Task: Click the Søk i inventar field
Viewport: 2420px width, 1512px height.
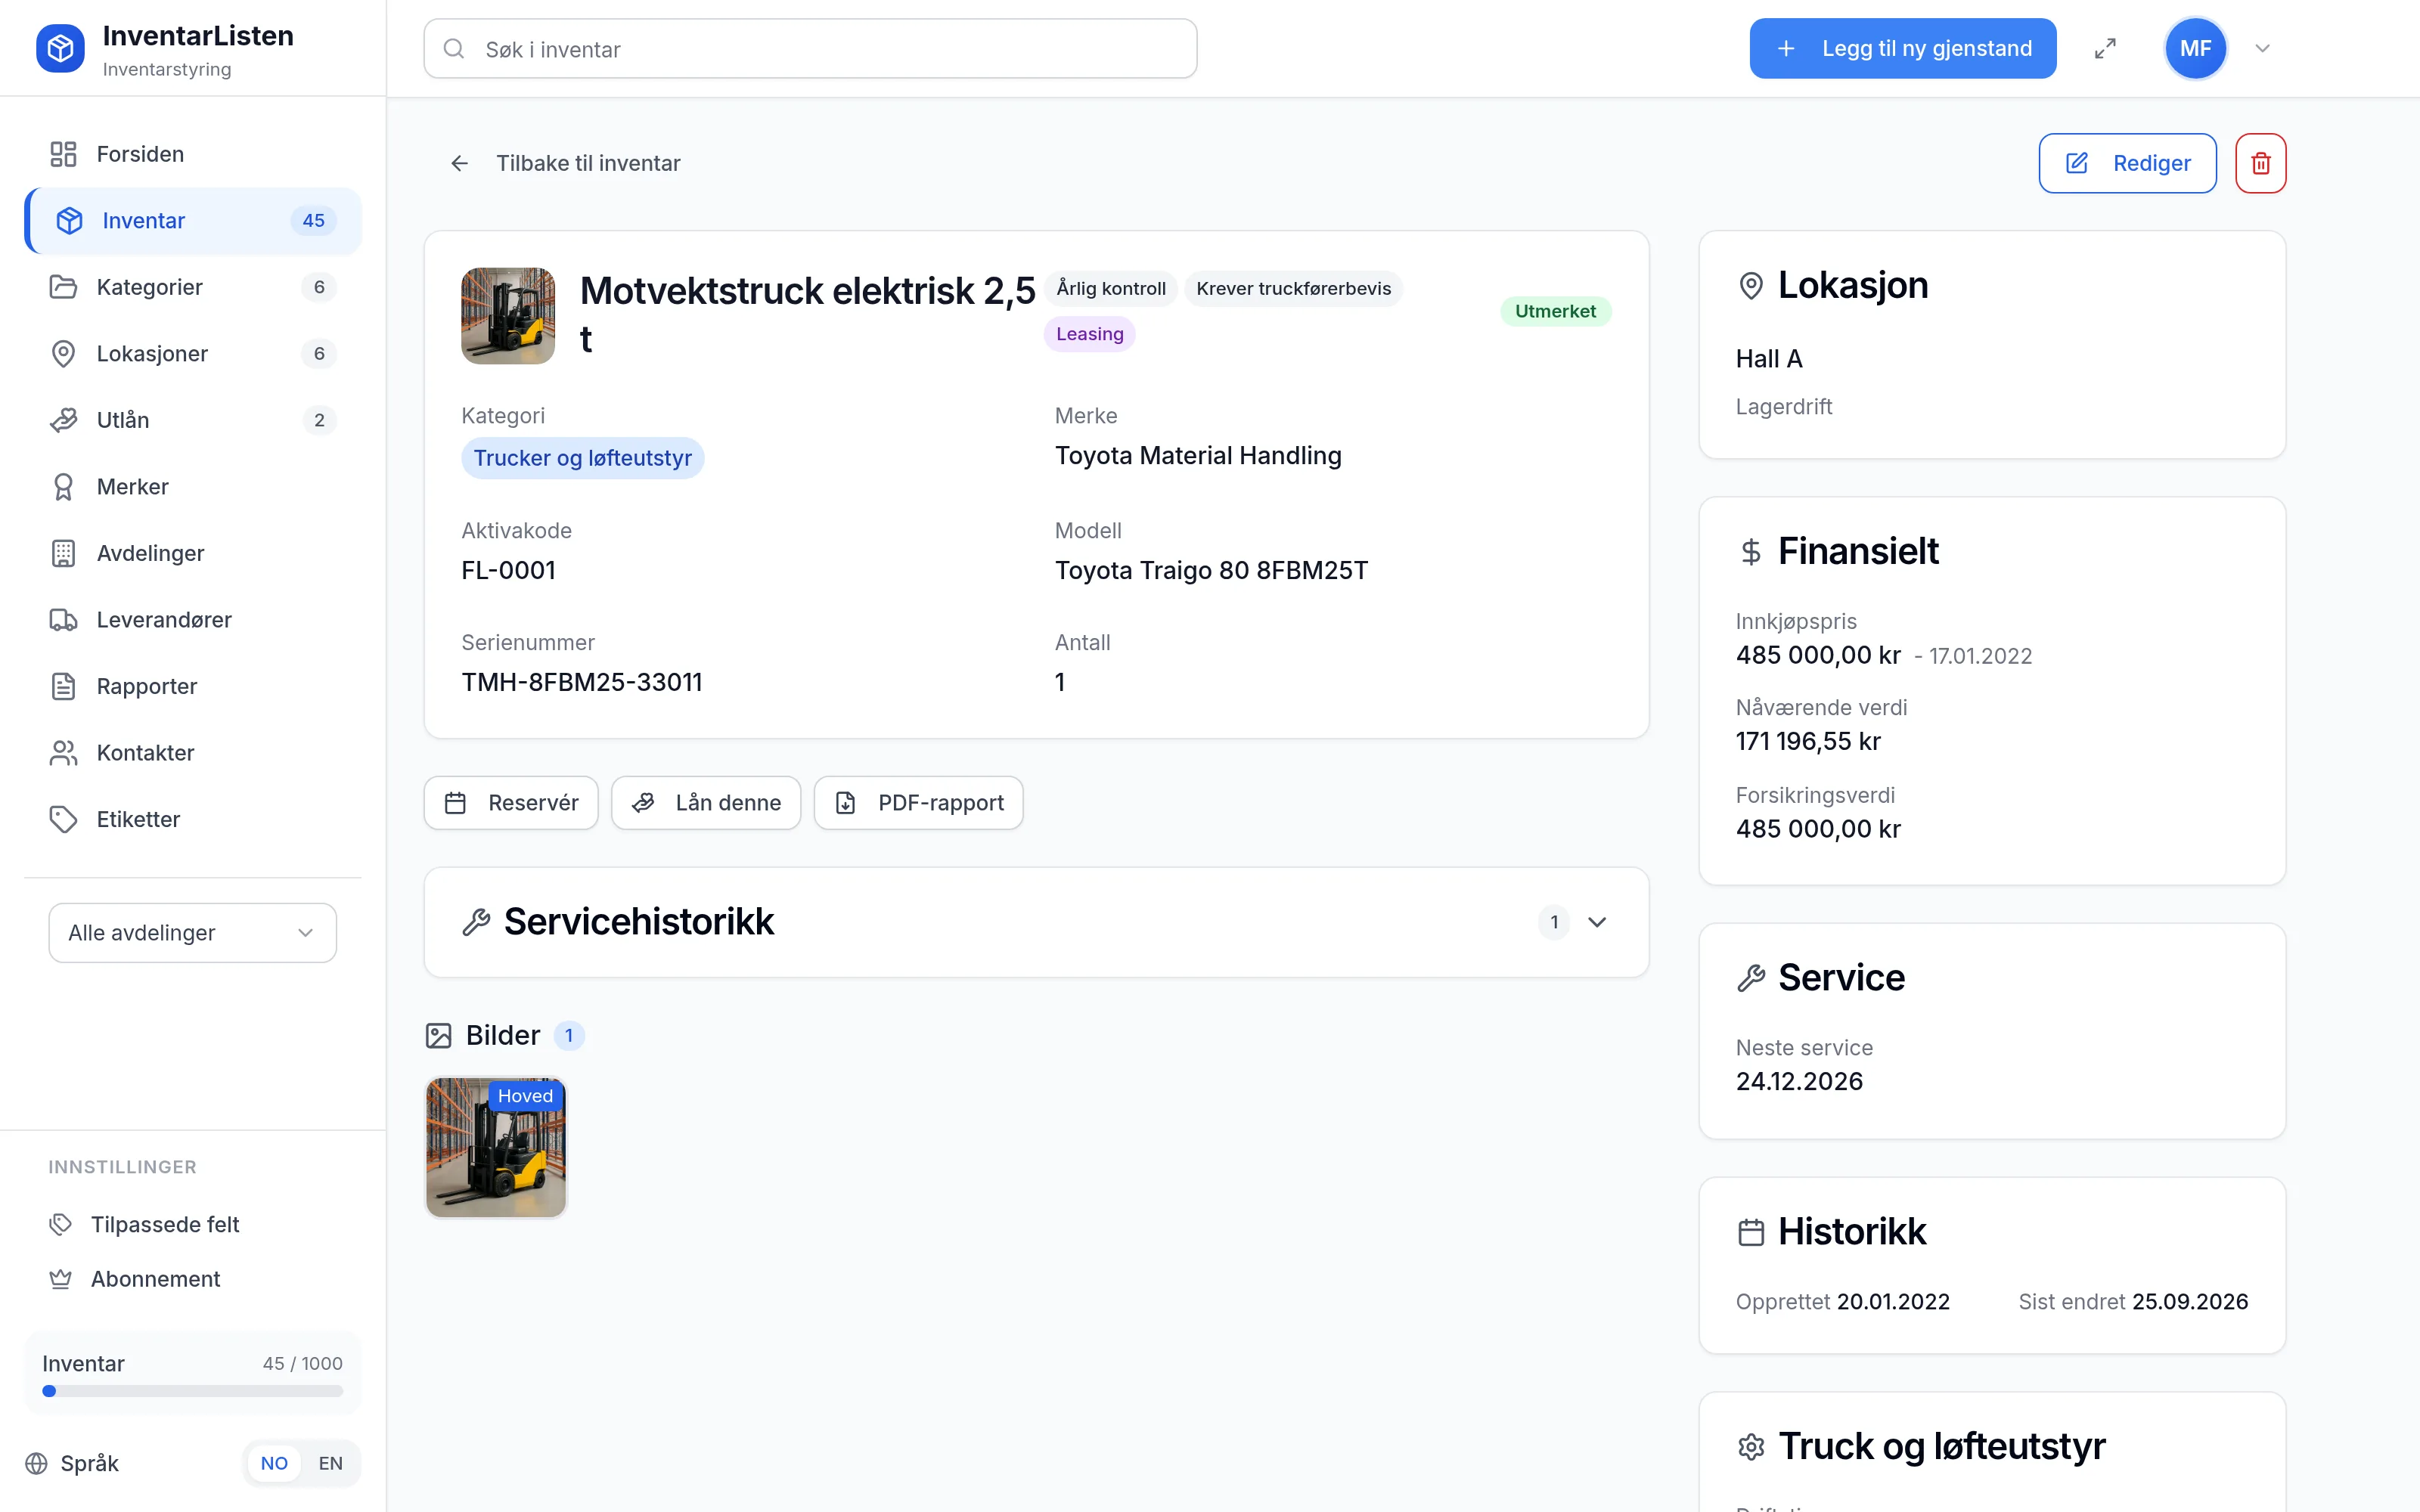Action: [x=810, y=49]
